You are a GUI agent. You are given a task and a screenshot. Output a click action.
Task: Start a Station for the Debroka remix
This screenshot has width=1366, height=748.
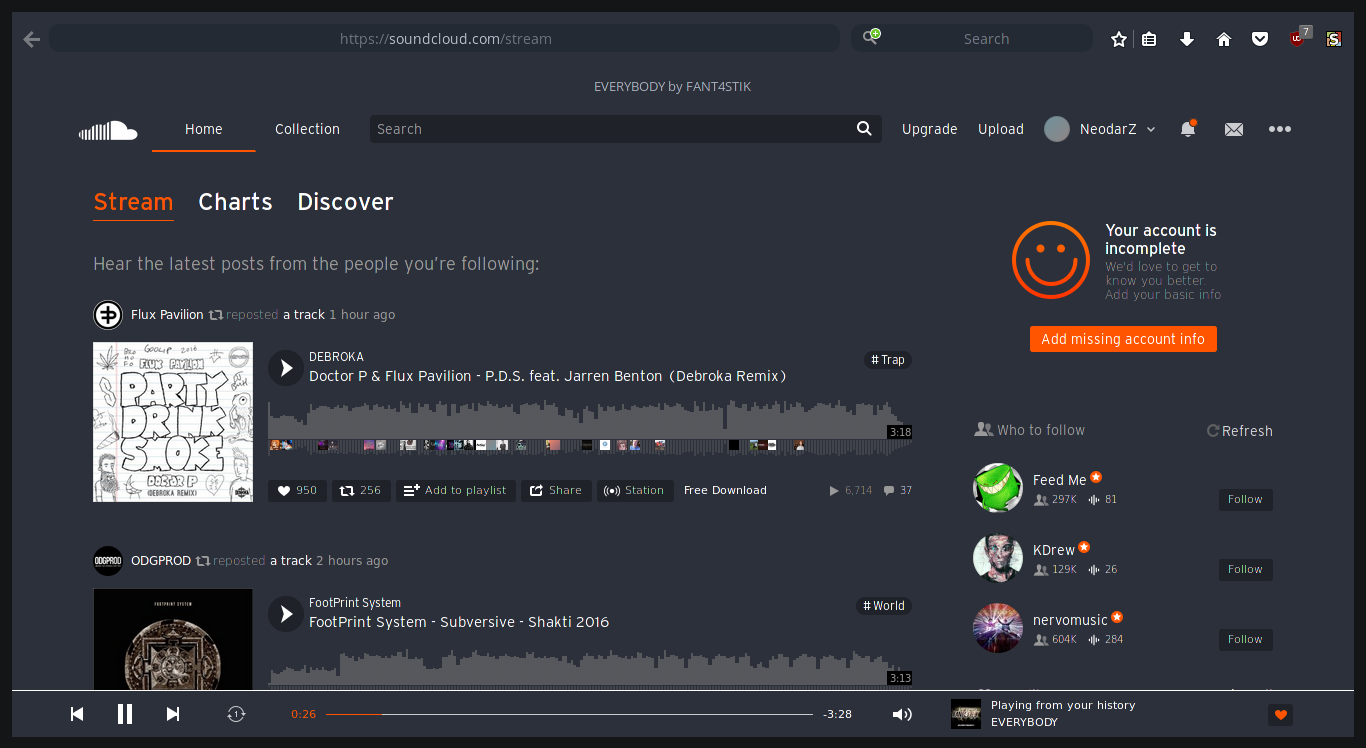635,490
